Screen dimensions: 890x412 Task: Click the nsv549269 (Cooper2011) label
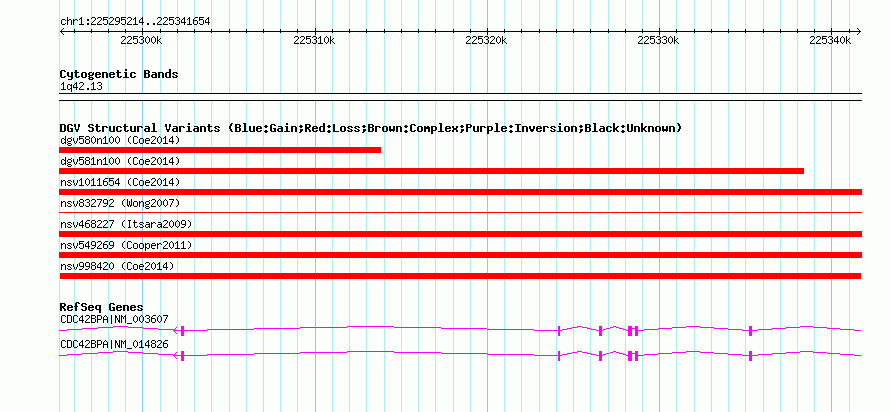126,245
